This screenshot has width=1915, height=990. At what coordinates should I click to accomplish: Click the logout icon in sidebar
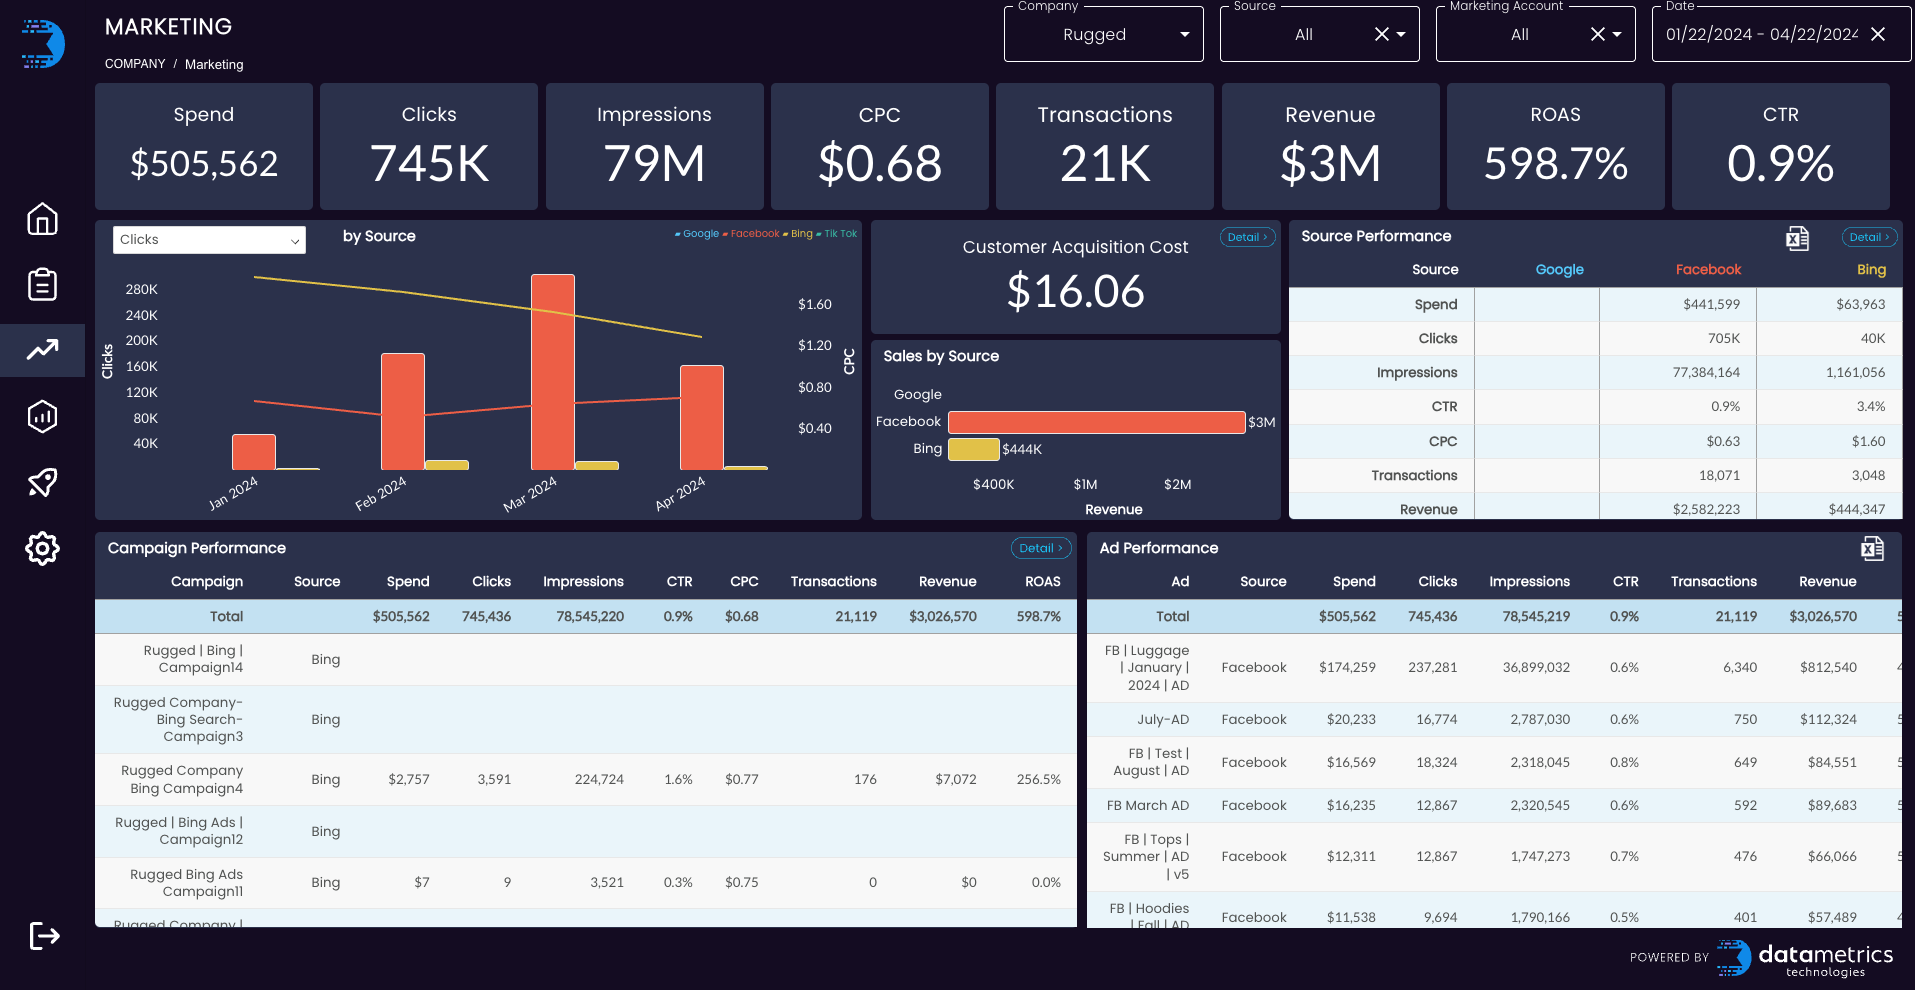[x=44, y=936]
